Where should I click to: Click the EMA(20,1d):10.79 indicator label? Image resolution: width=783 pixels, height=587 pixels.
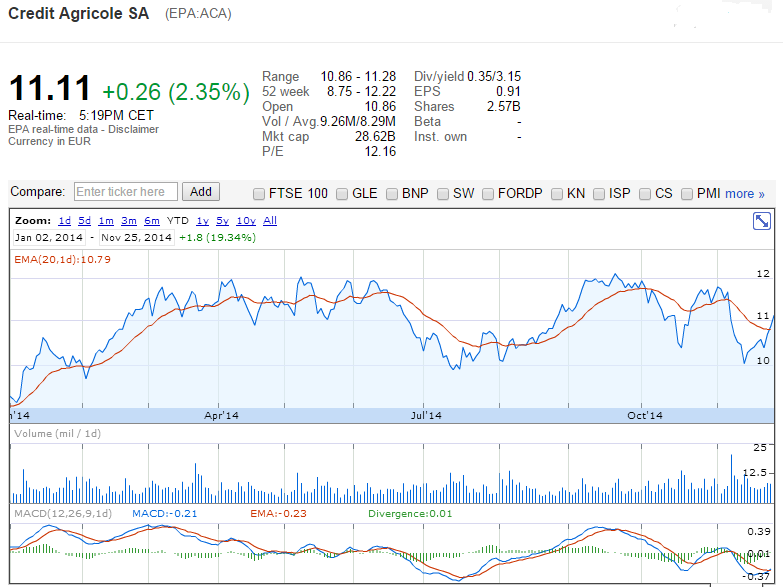pos(62,260)
